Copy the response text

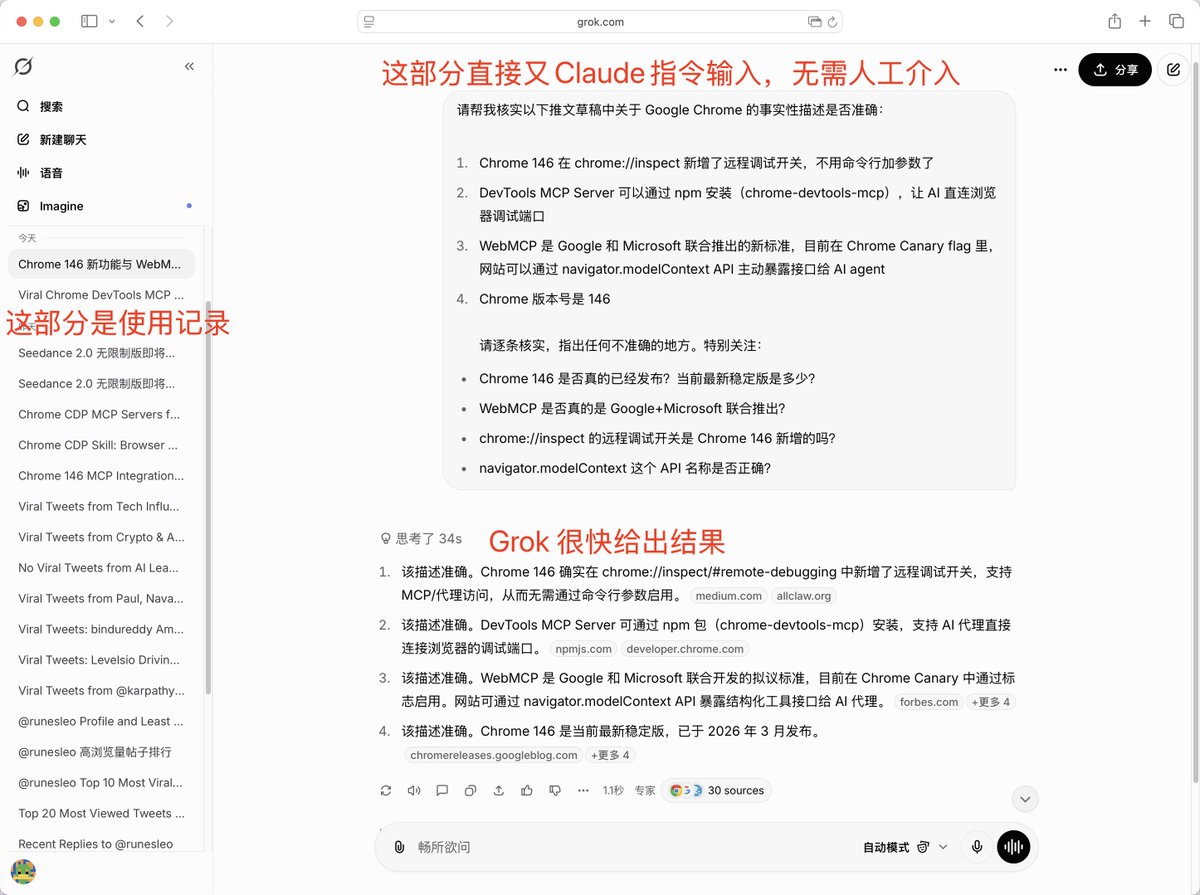tap(470, 790)
